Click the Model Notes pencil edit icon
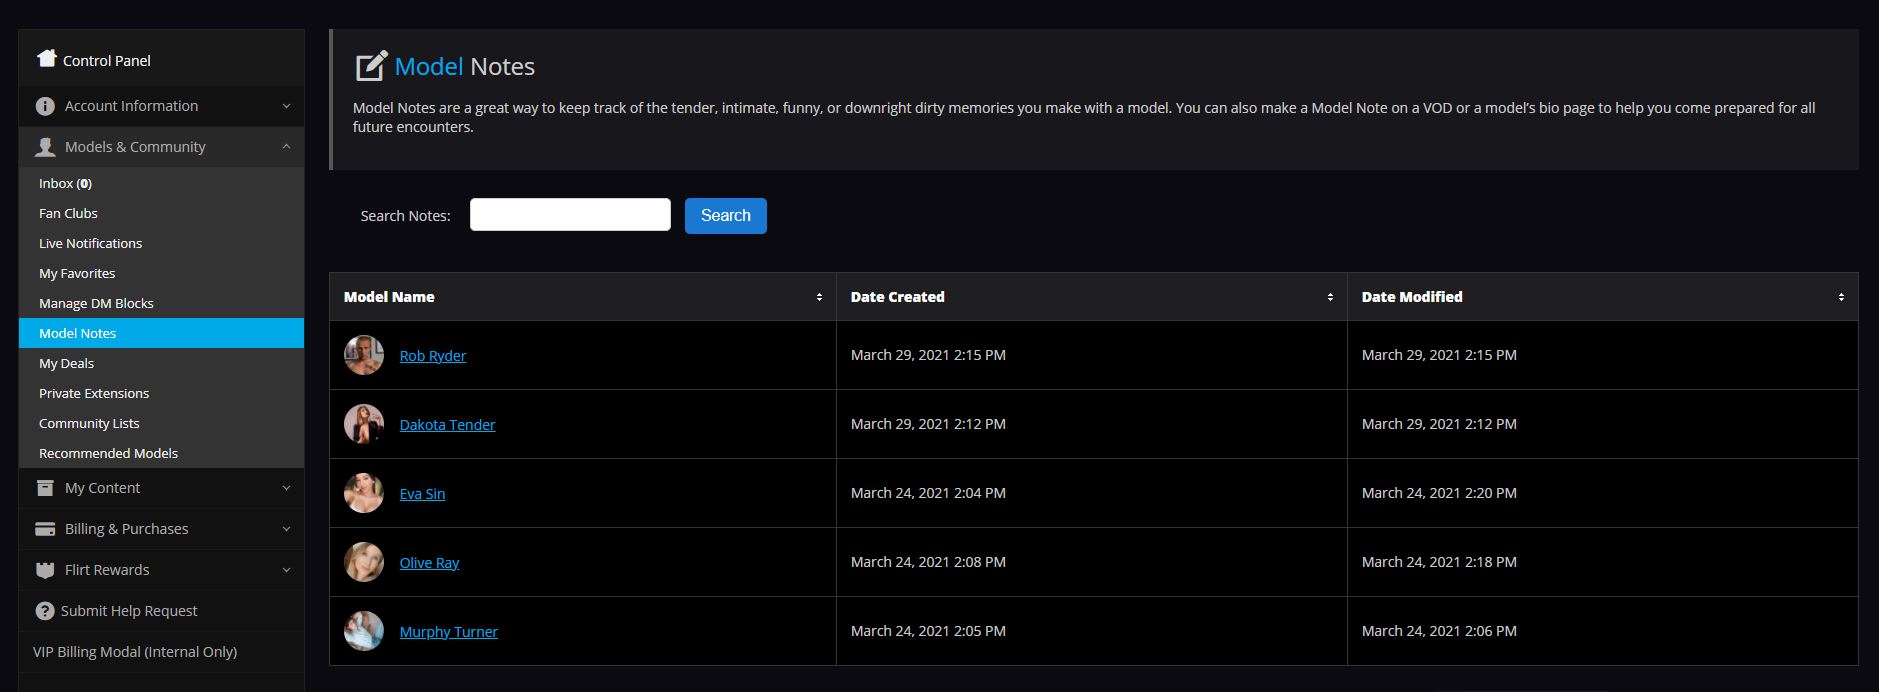Image resolution: width=1879 pixels, height=692 pixels. 371,66
